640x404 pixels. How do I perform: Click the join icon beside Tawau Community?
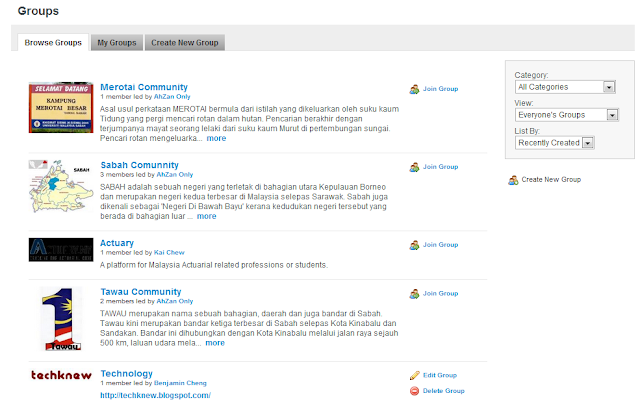pos(414,293)
